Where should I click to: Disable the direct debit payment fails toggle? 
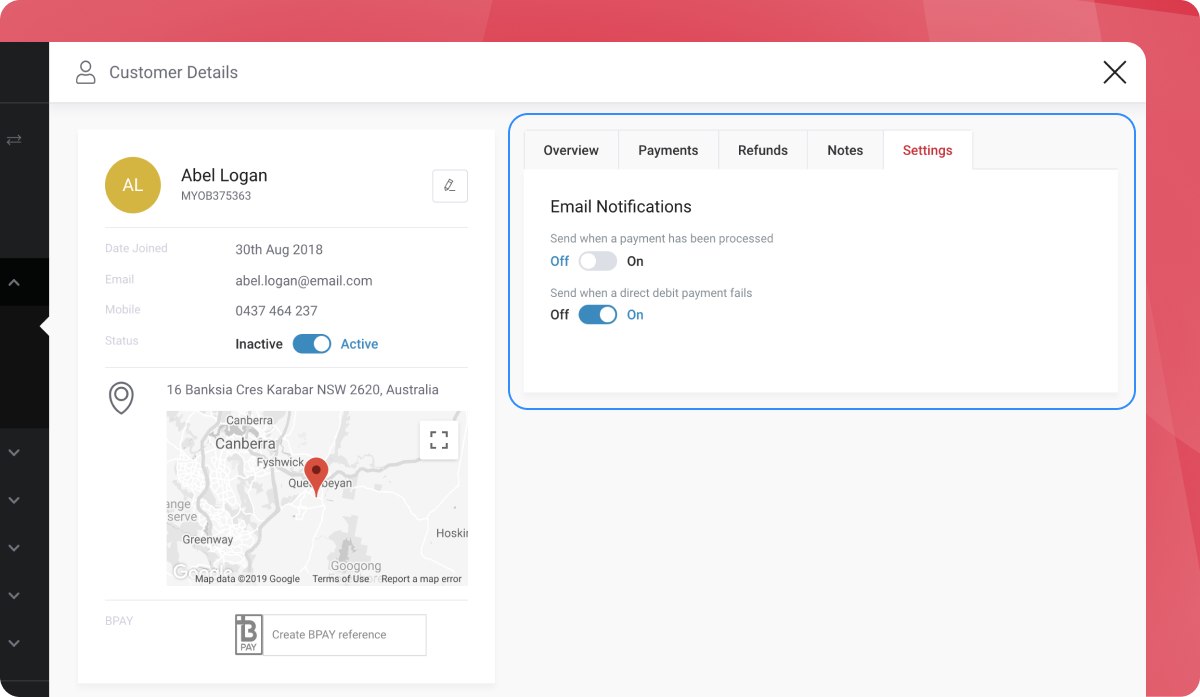click(598, 314)
